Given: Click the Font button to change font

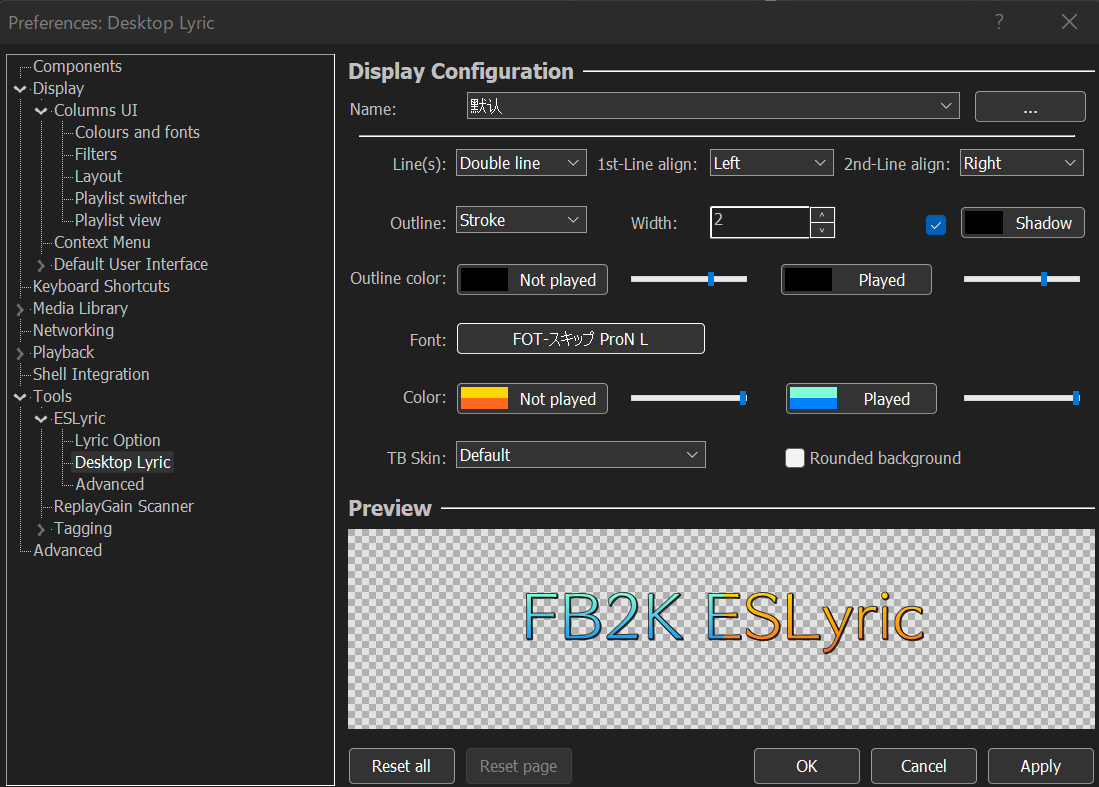Looking at the screenshot, I should coord(580,338).
